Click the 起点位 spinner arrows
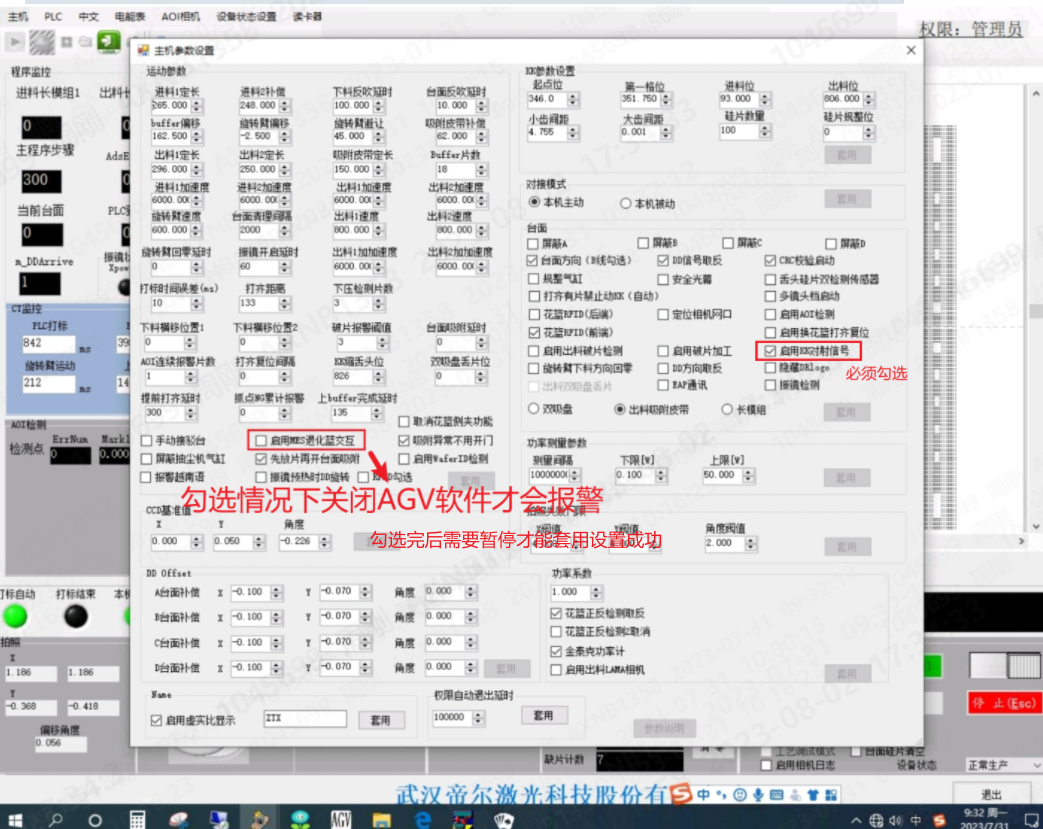The height and width of the screenshot is (829, 1043). click(573, 100)
